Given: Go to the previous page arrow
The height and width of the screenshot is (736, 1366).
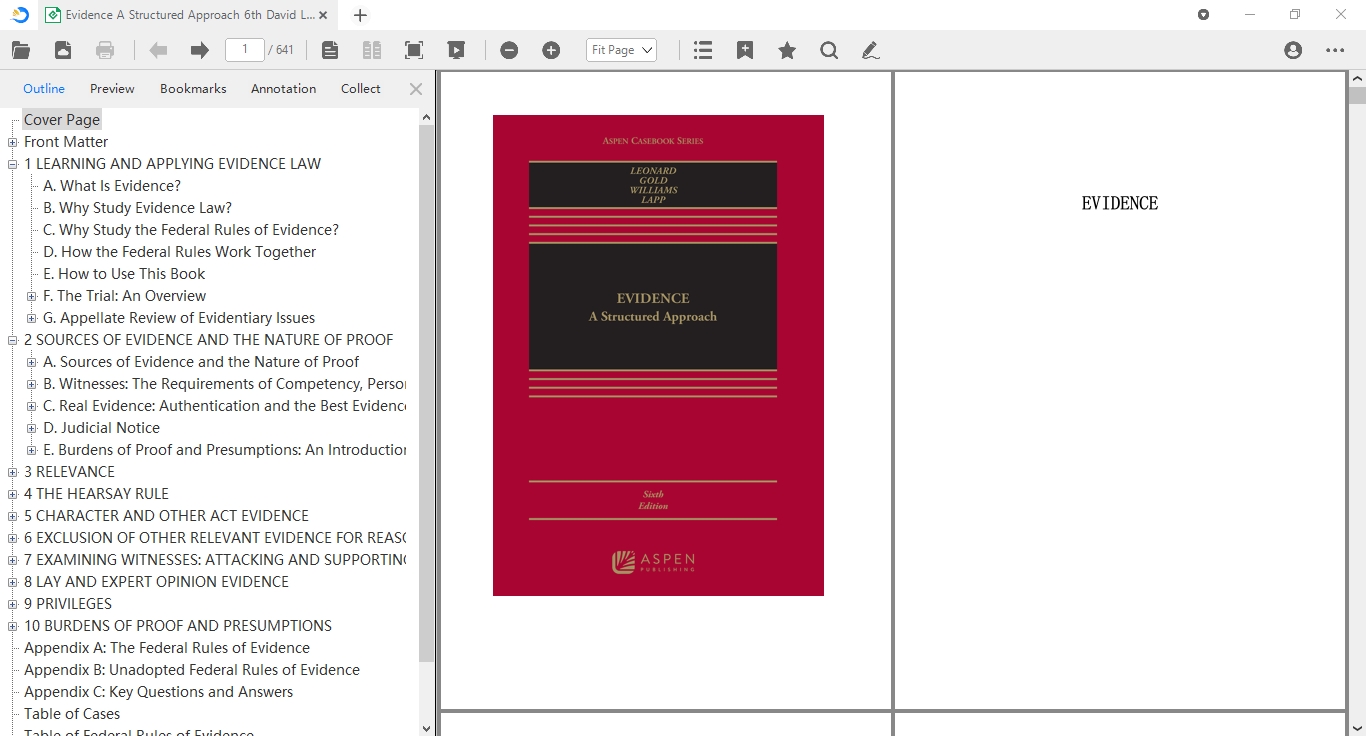Looking at the screenshot, I should pyautogui.click(x=157, y=50).
